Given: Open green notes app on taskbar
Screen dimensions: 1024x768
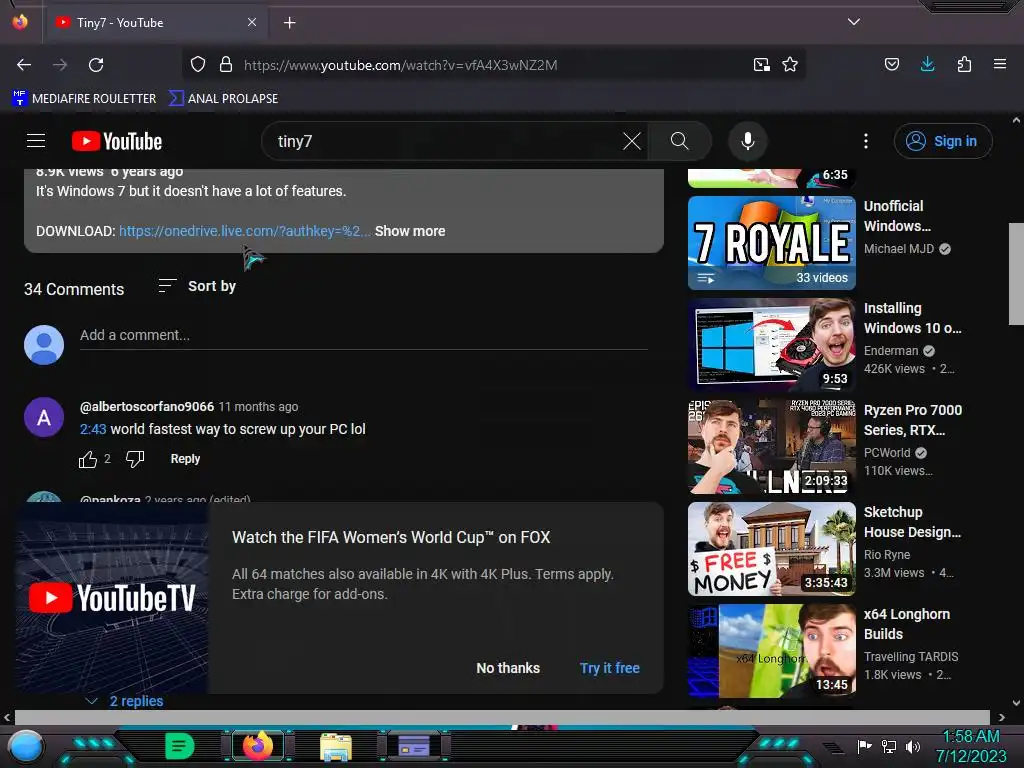Looking at the screenshot, I should coord(179,746).
